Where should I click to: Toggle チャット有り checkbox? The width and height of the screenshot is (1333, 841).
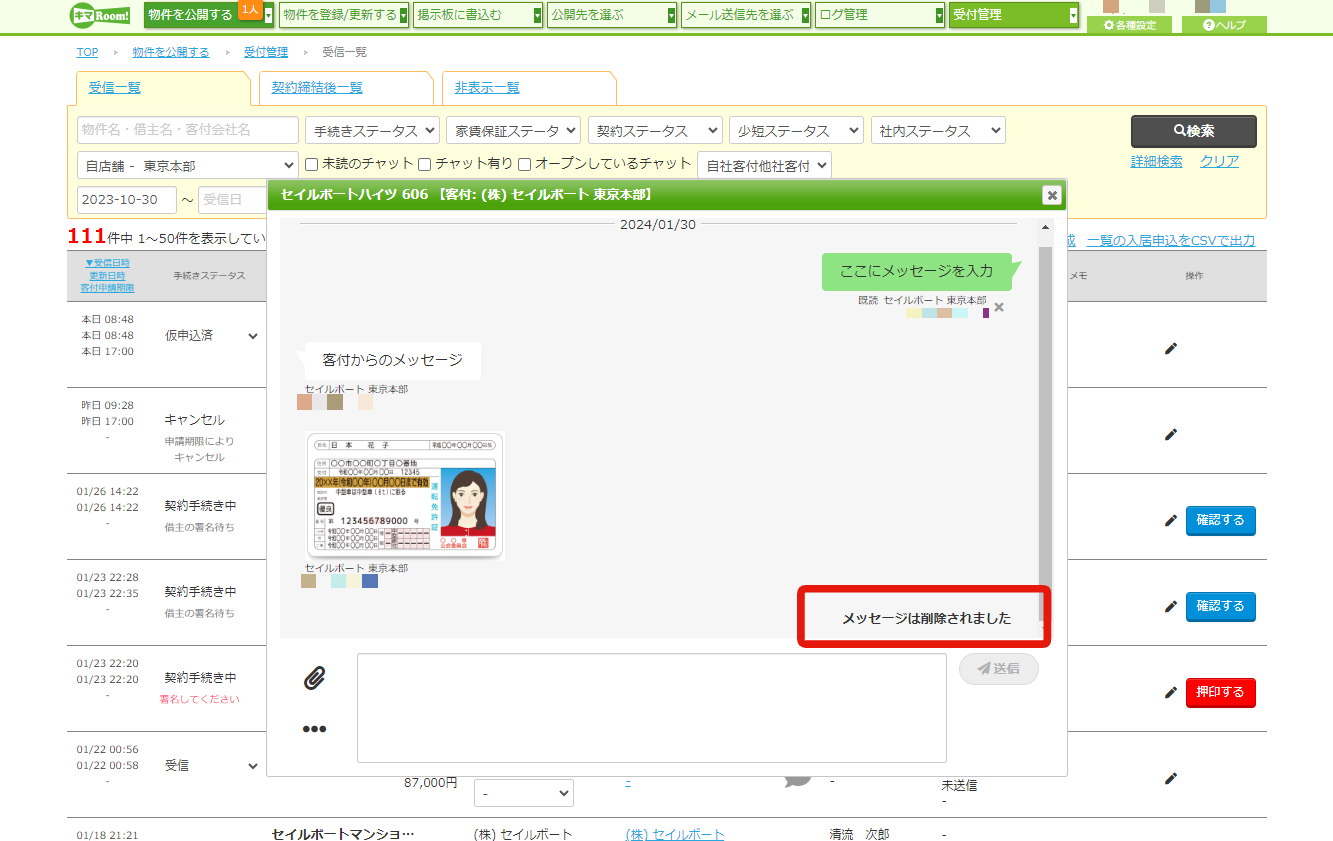(425, 164)
